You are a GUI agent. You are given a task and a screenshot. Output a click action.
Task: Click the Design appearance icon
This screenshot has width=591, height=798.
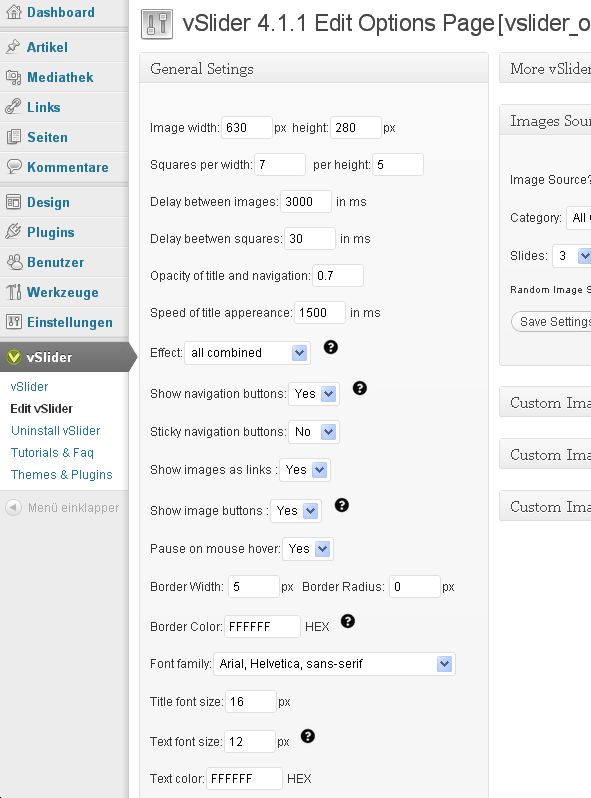(14, 202)
